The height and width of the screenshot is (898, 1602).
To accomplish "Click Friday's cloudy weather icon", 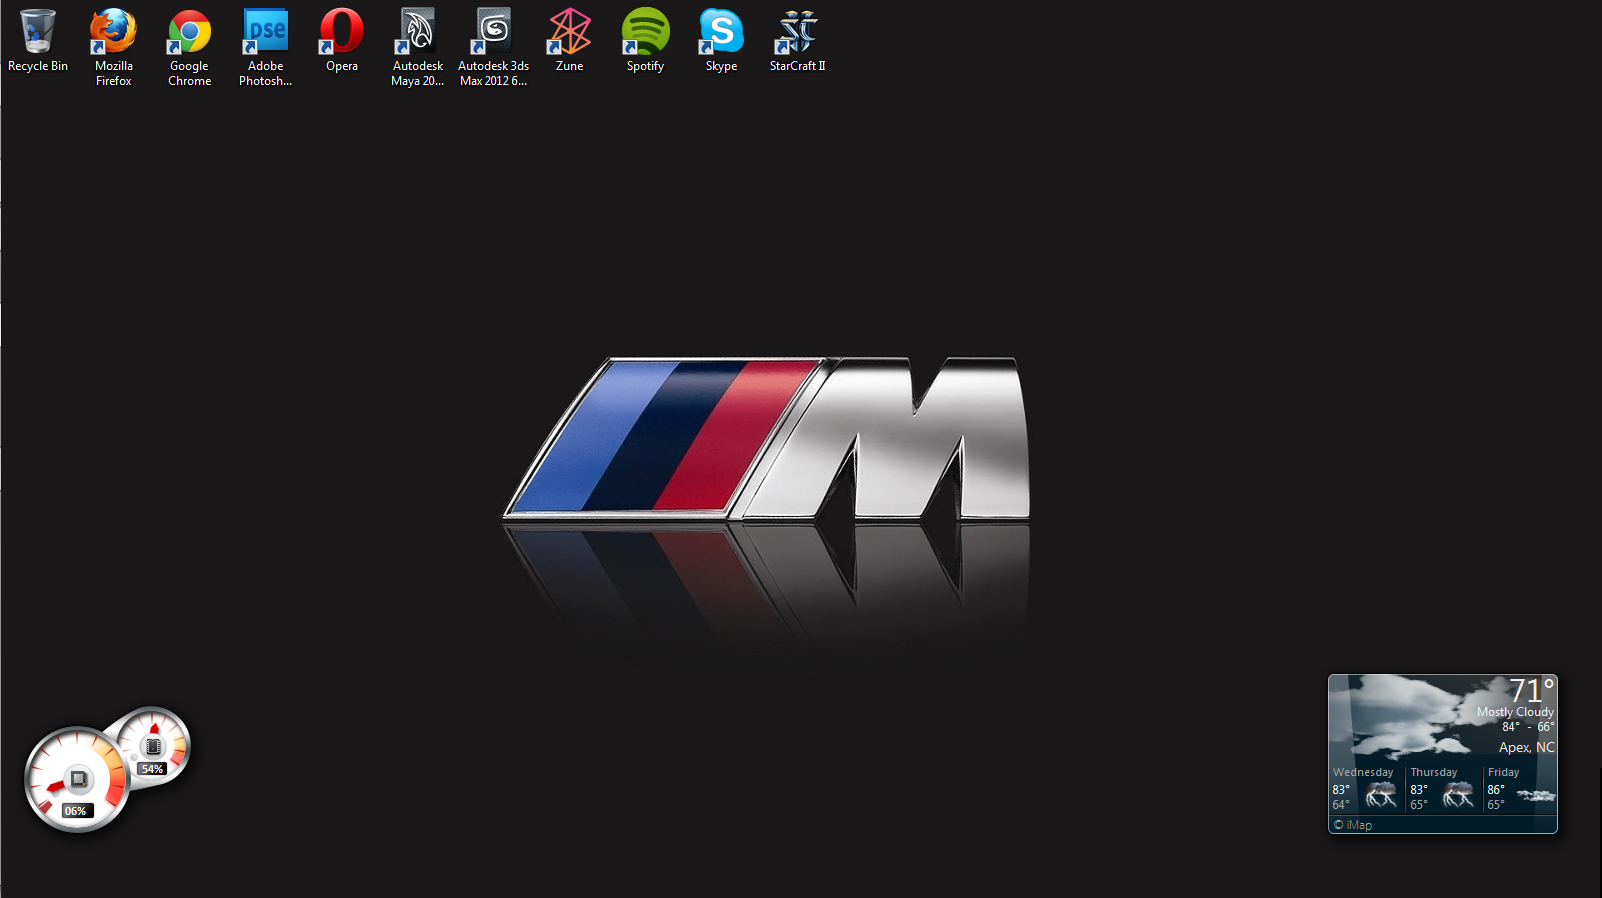I will click(x=1536, y=796).
